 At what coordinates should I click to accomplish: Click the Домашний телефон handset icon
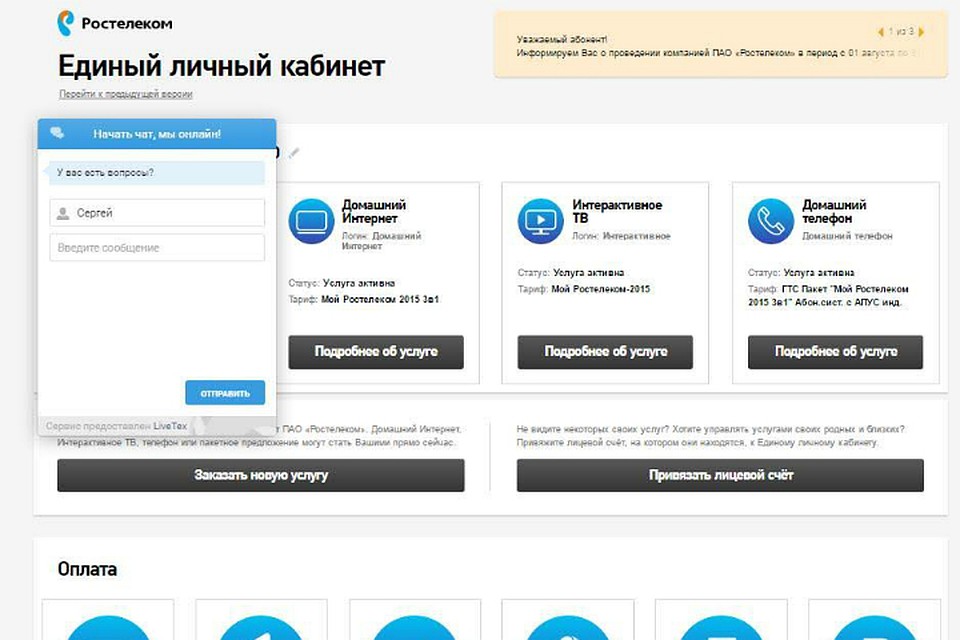(x=771, y=221)
